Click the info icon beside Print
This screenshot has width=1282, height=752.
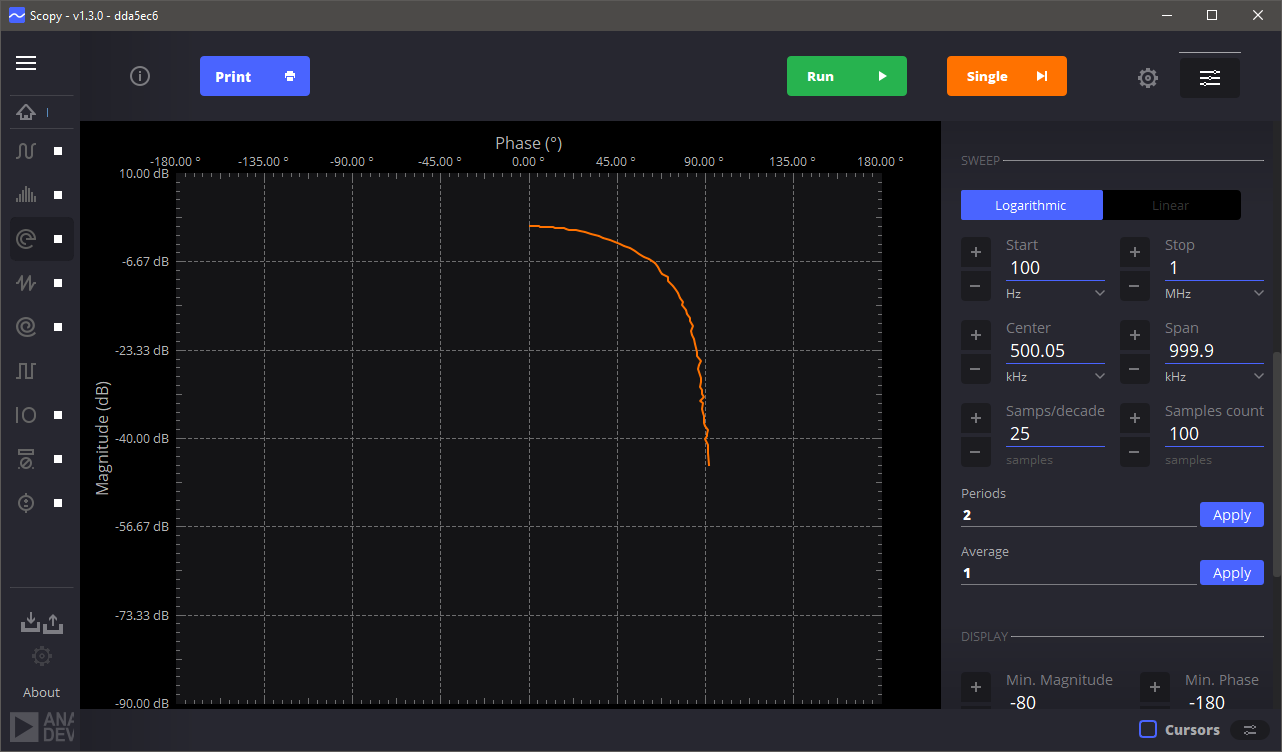tap(140, 76)
